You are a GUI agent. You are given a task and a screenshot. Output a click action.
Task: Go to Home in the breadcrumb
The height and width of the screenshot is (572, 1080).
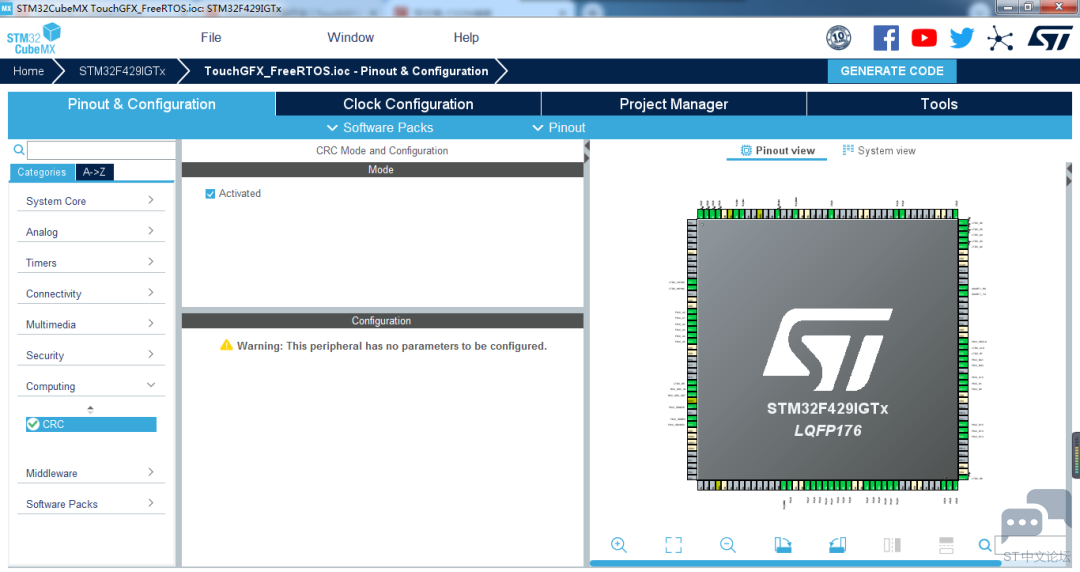click(28, 71)
